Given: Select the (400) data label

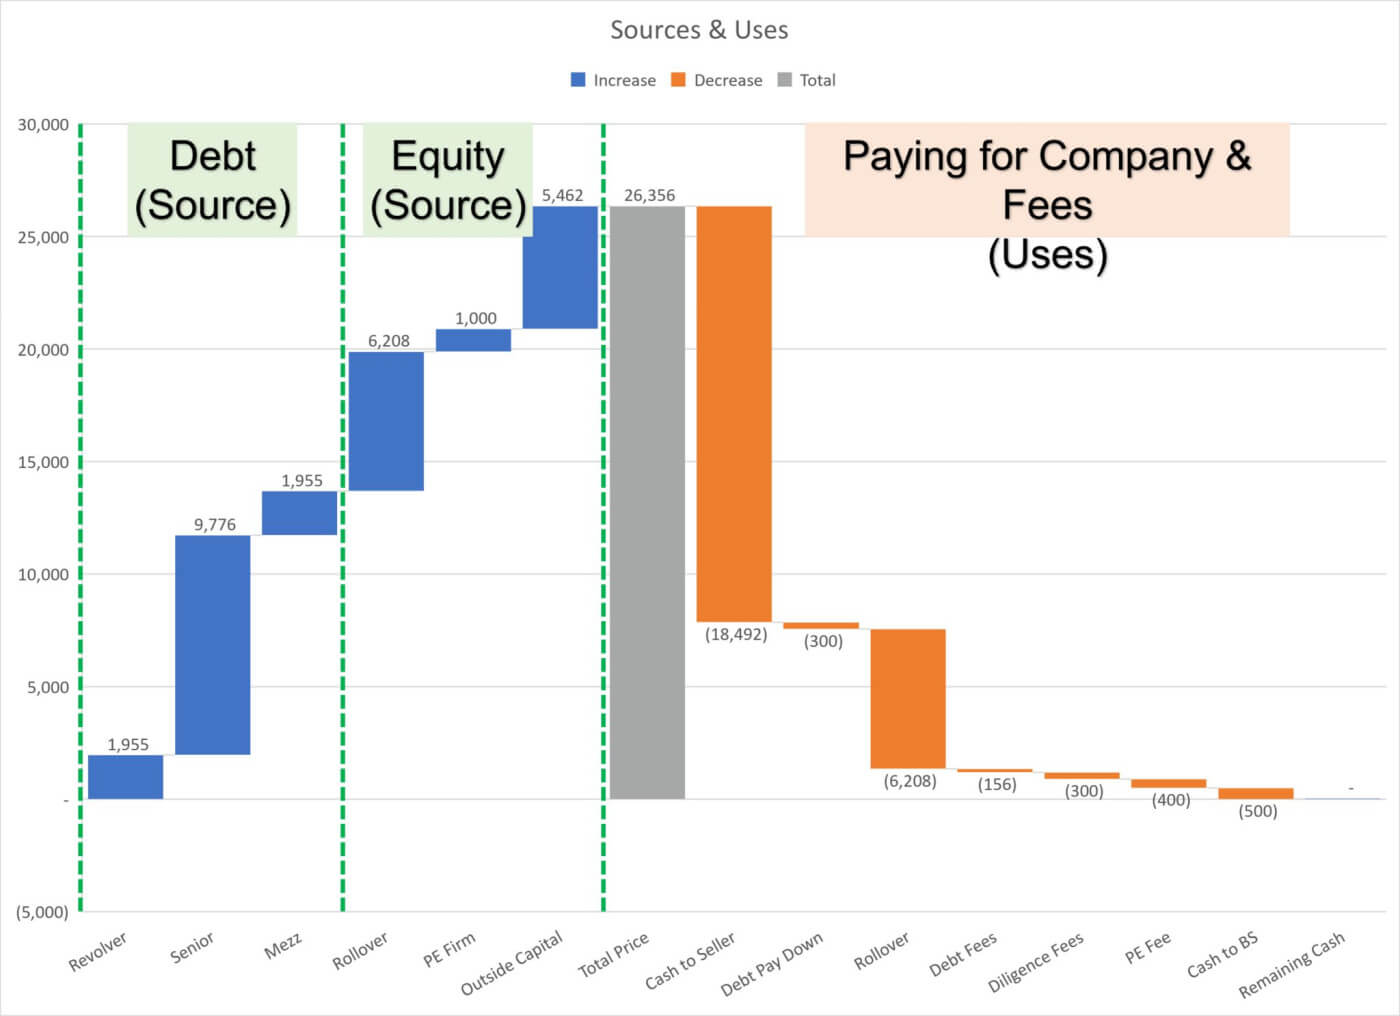Looking at the screenshot, I should pyautogui.click(x=1171, y=800).
